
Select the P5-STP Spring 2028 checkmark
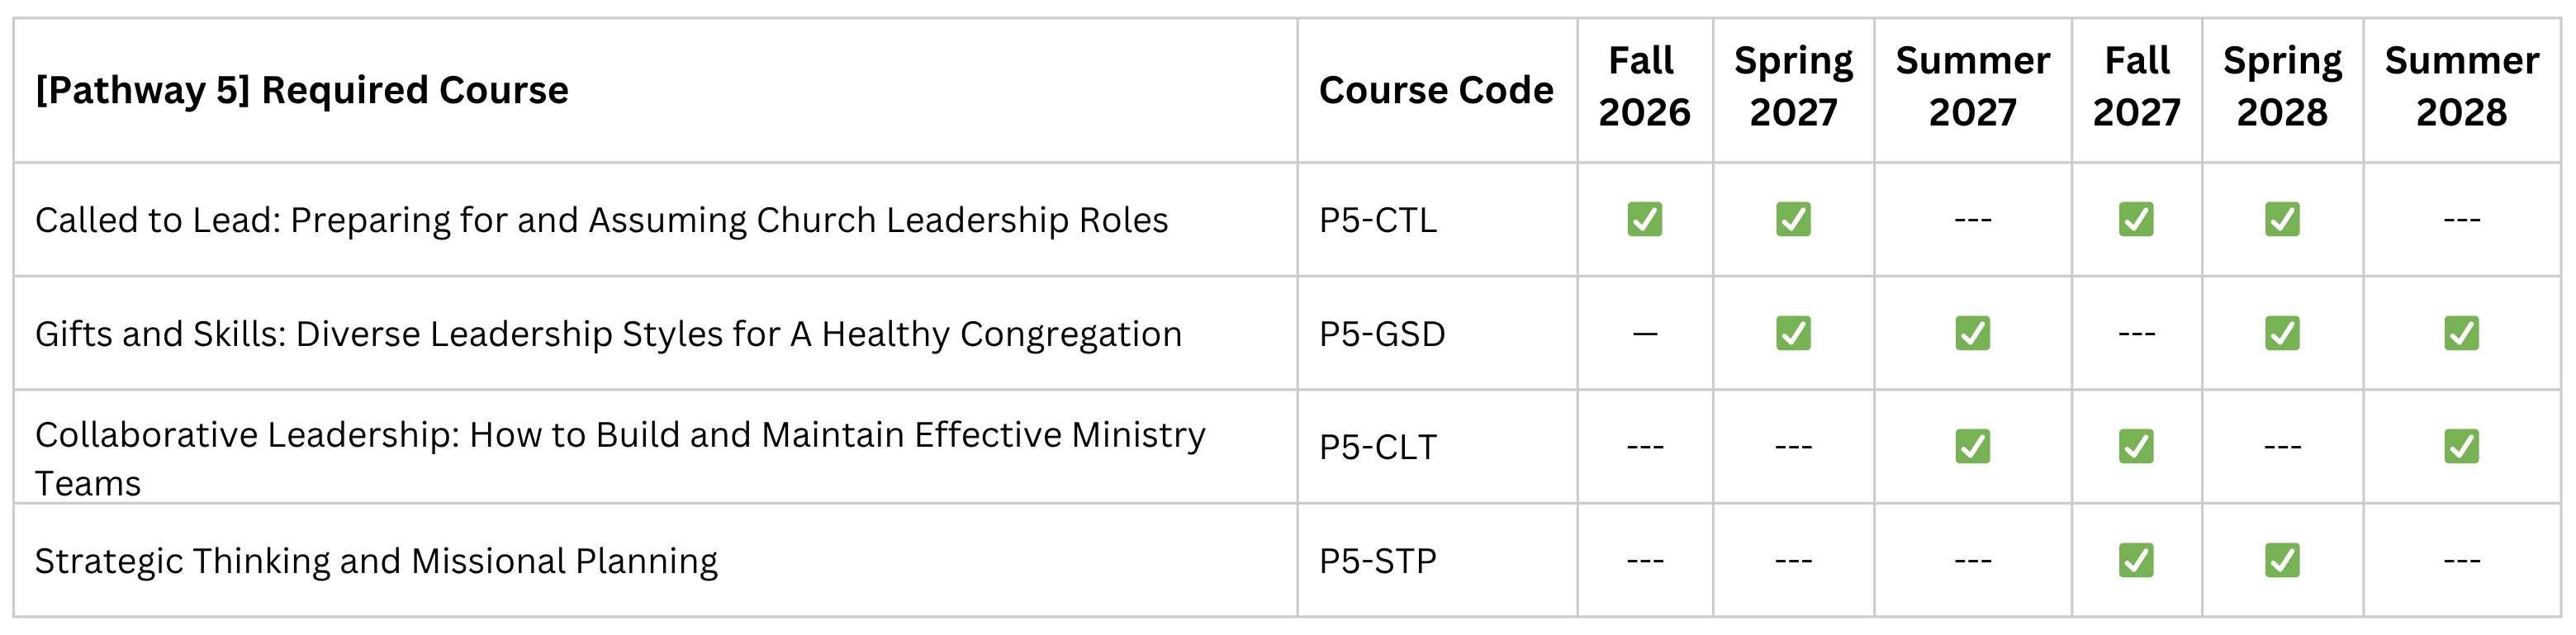coord(2282,560)
